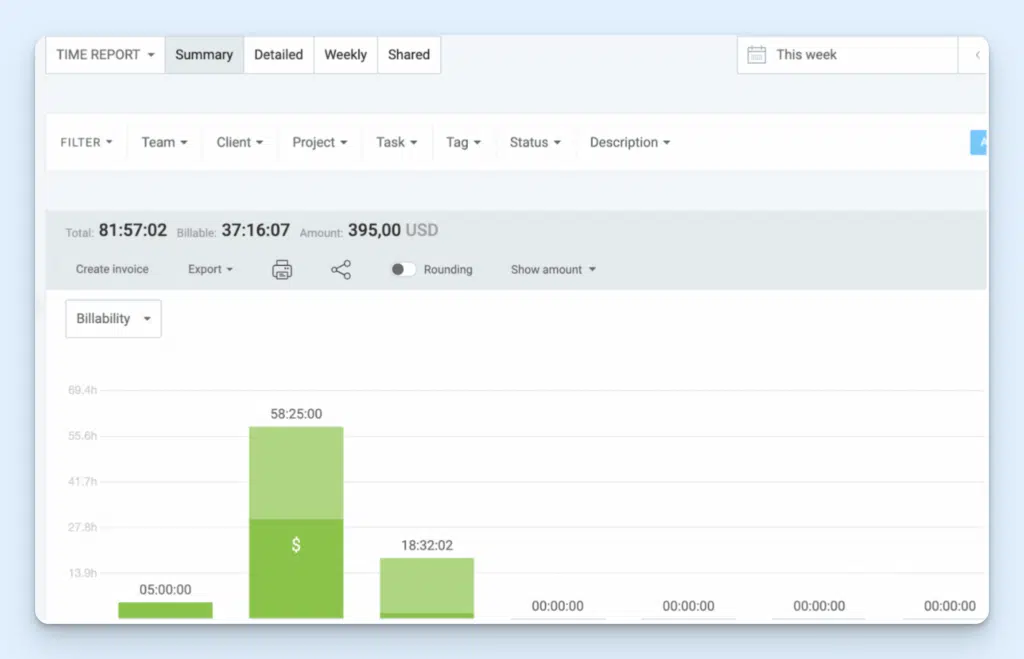Open the Export dropdown
The height and width of the screenshot is (659, 1024).
pyautogui.click(x=209, y=269)
